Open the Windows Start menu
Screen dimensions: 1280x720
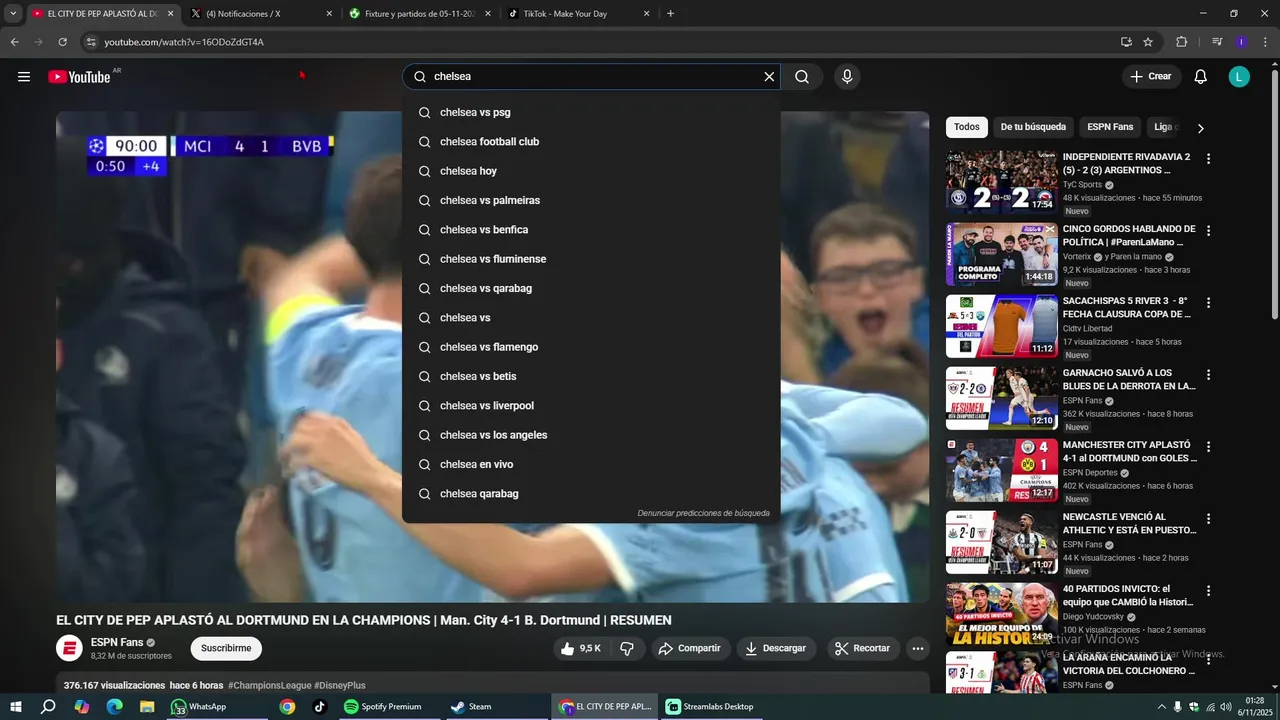click(15, 707)
